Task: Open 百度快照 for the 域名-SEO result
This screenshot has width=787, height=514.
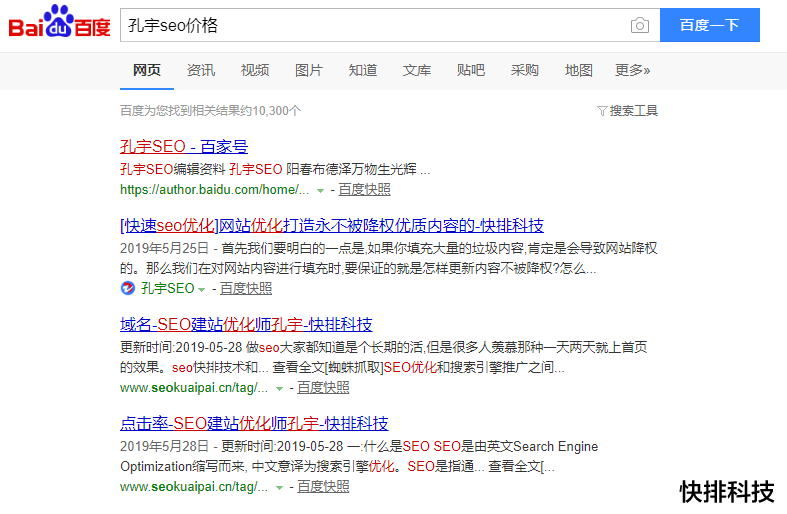Action: coord(323,388)
